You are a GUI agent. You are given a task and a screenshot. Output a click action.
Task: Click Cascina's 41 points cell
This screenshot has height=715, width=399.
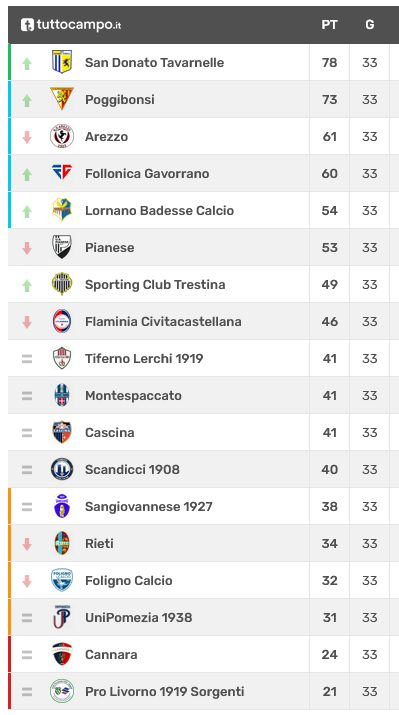329,432
